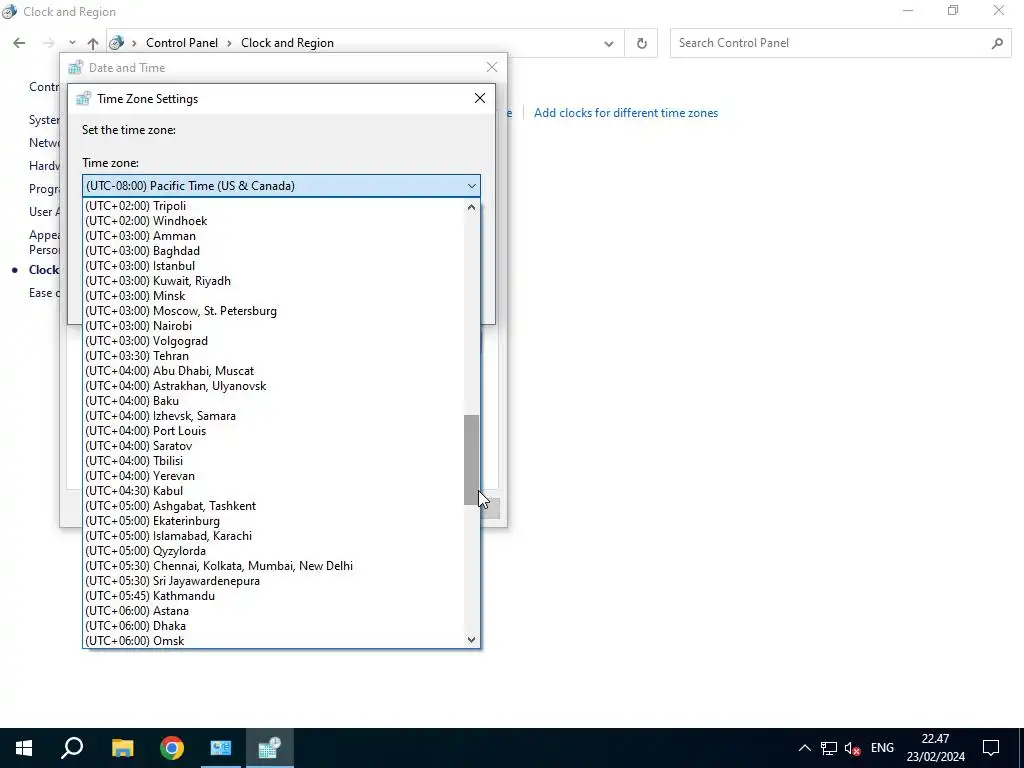The width and height of the screenshot is (1024, 768).
Task: Select (UTC+03:00) Baghdad
Action: tap(273, 251)
